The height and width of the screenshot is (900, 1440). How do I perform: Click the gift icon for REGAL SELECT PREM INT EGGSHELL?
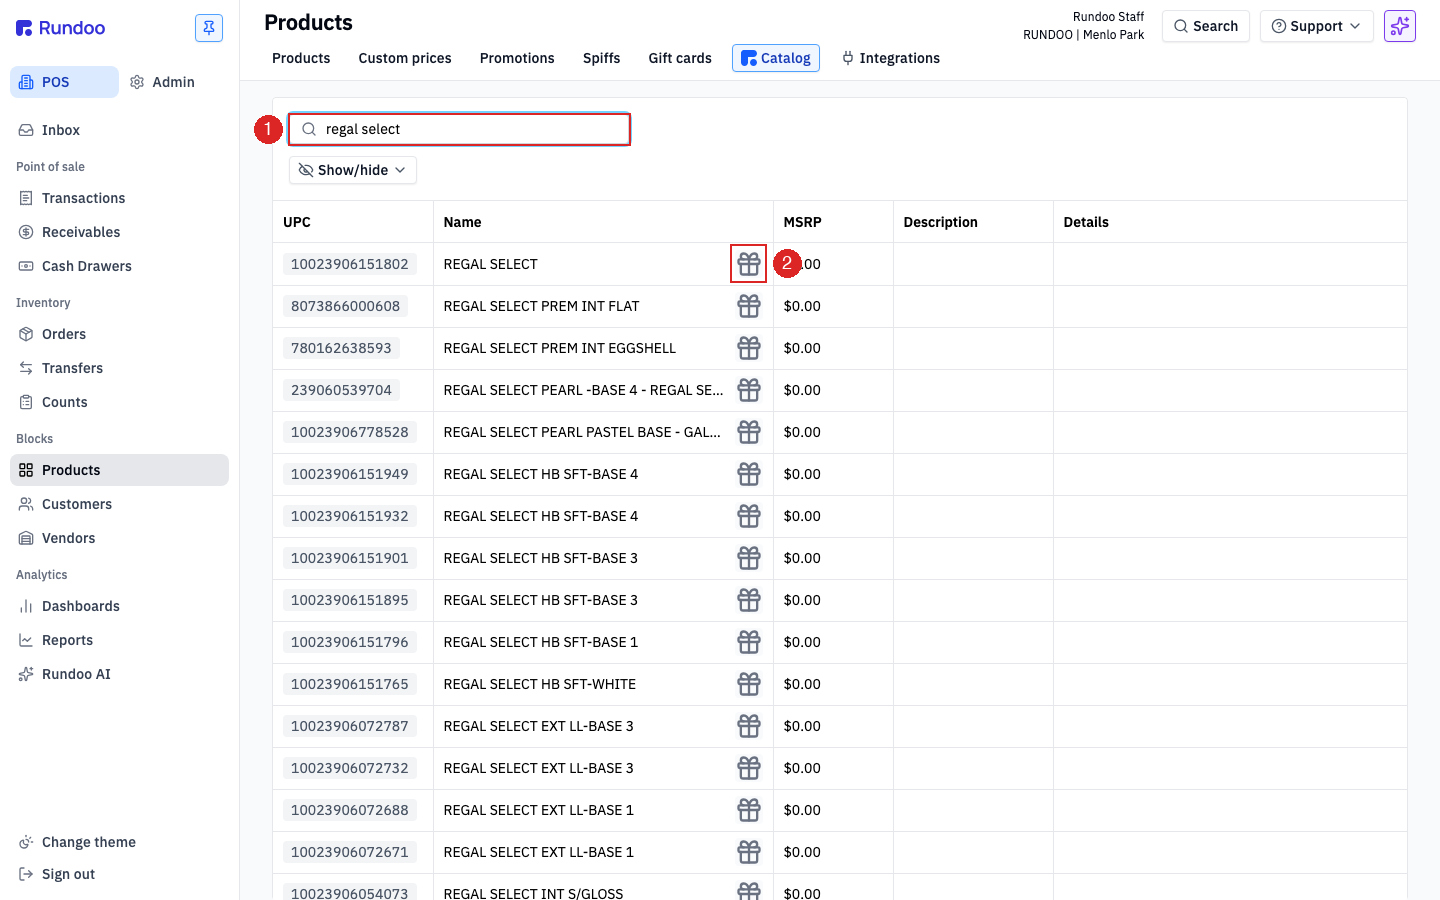(749, 348)
